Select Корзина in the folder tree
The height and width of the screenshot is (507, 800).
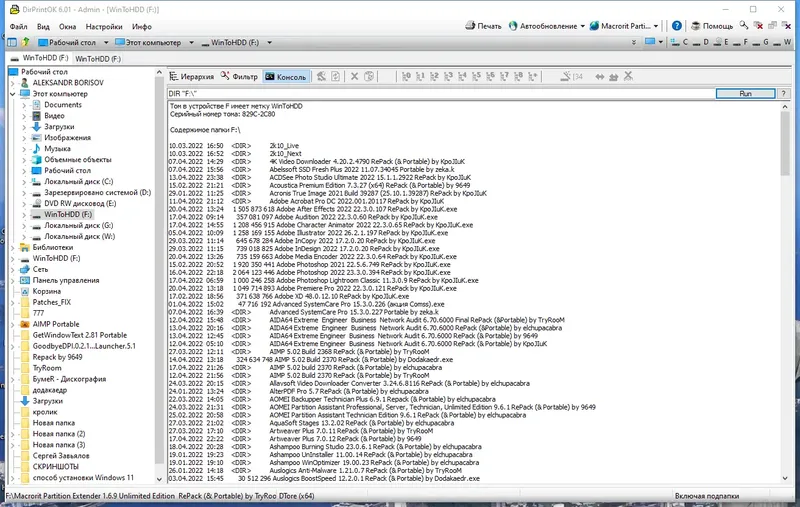pos(46,291)
